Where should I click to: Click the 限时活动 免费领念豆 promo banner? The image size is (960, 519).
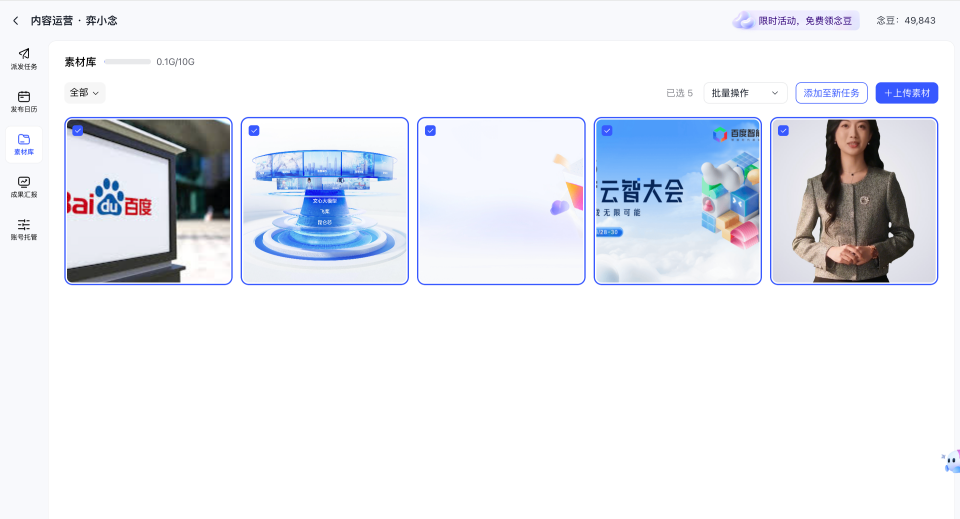point(796,20)
